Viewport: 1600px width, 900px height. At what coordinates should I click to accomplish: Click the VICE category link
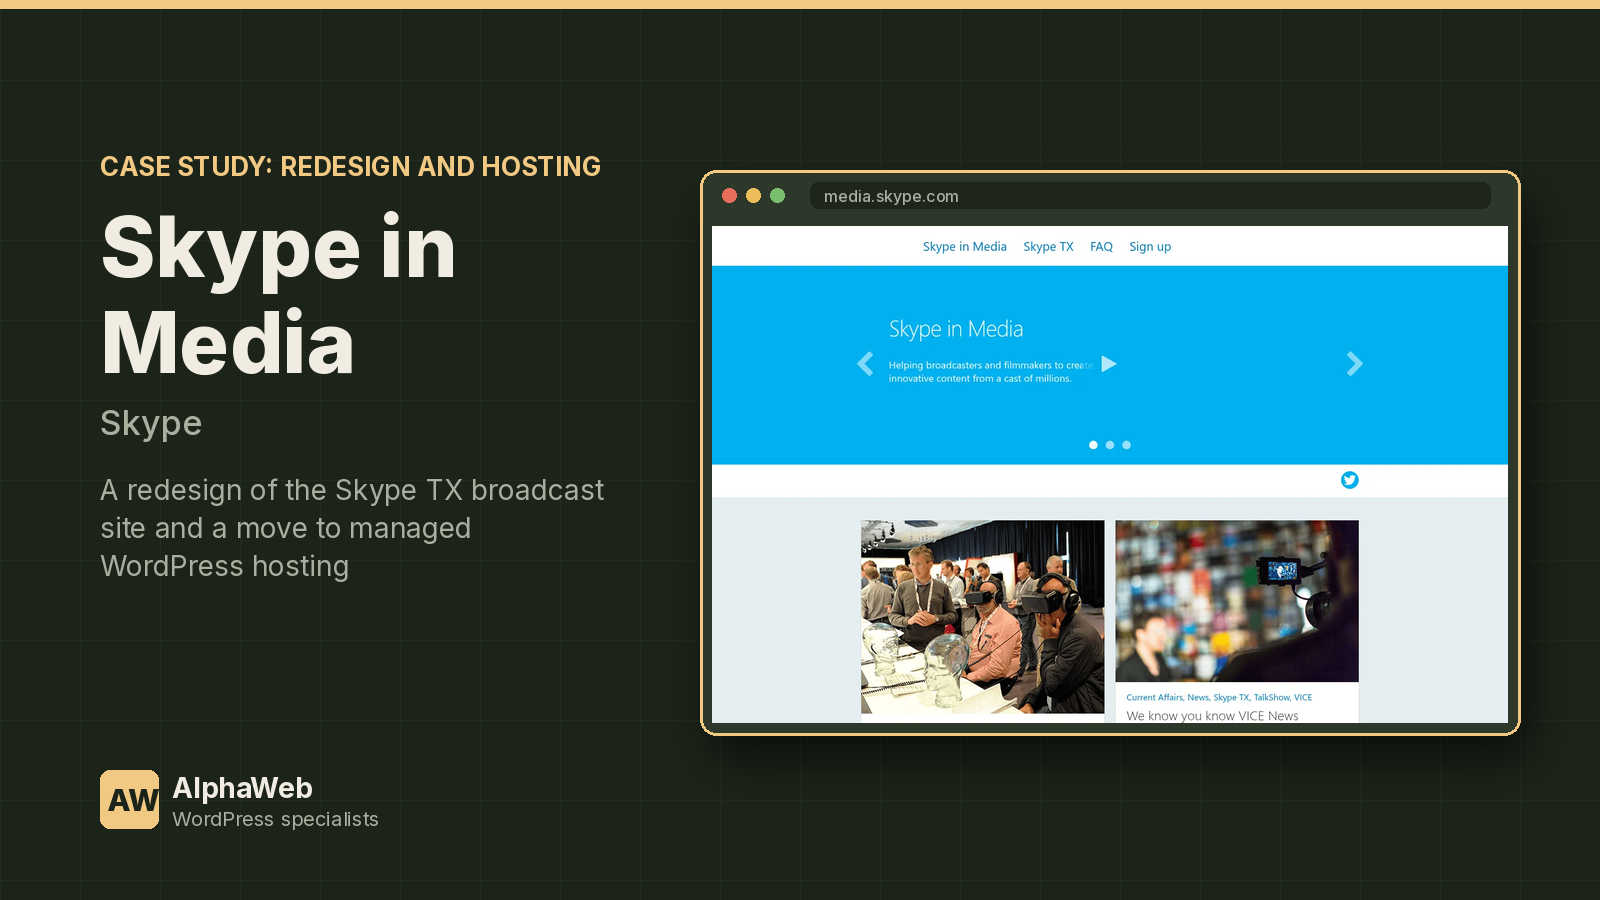tap(1303, 698)
